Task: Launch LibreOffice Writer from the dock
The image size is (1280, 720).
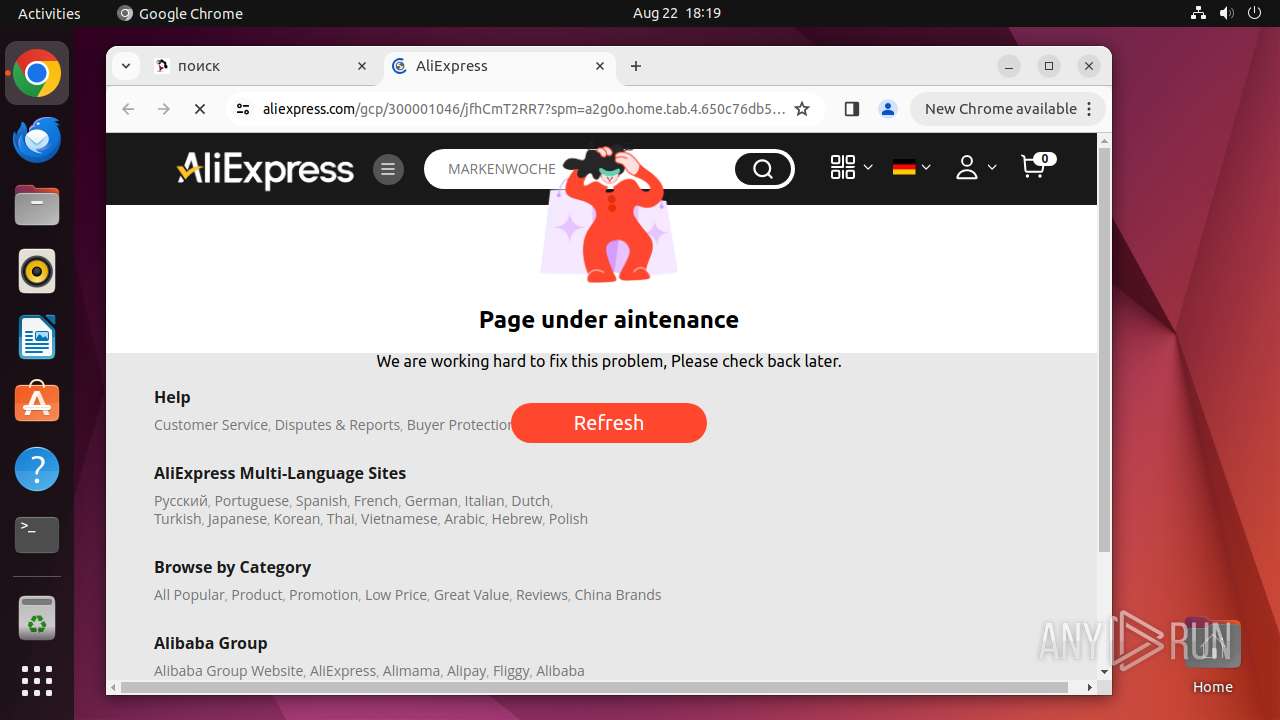Action: pyautogui.click(x=37, y=337)
